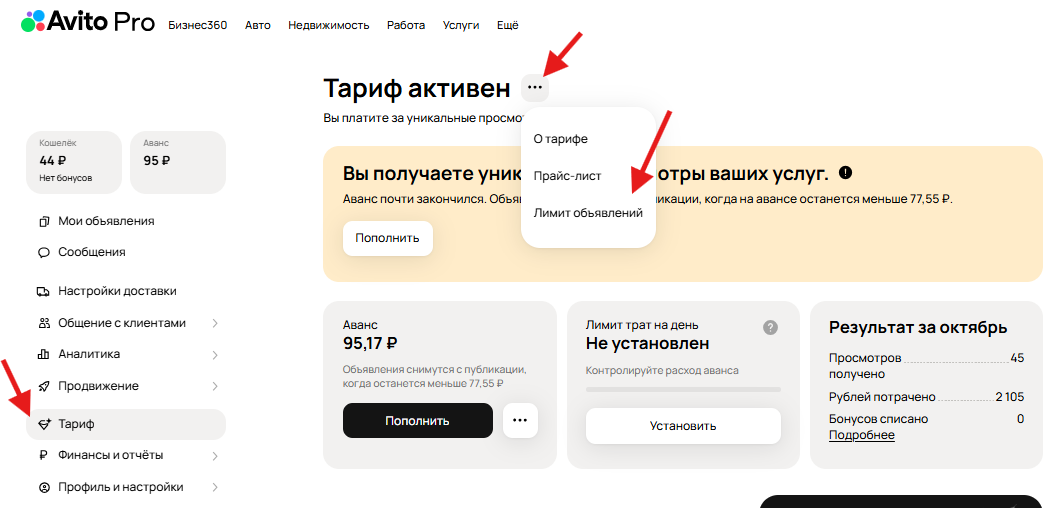Open three-dots menu in Аванс card
Image resolution: width=1064 pixels, height=508 pixels.
pyautogui.click(x=520, y=421)
